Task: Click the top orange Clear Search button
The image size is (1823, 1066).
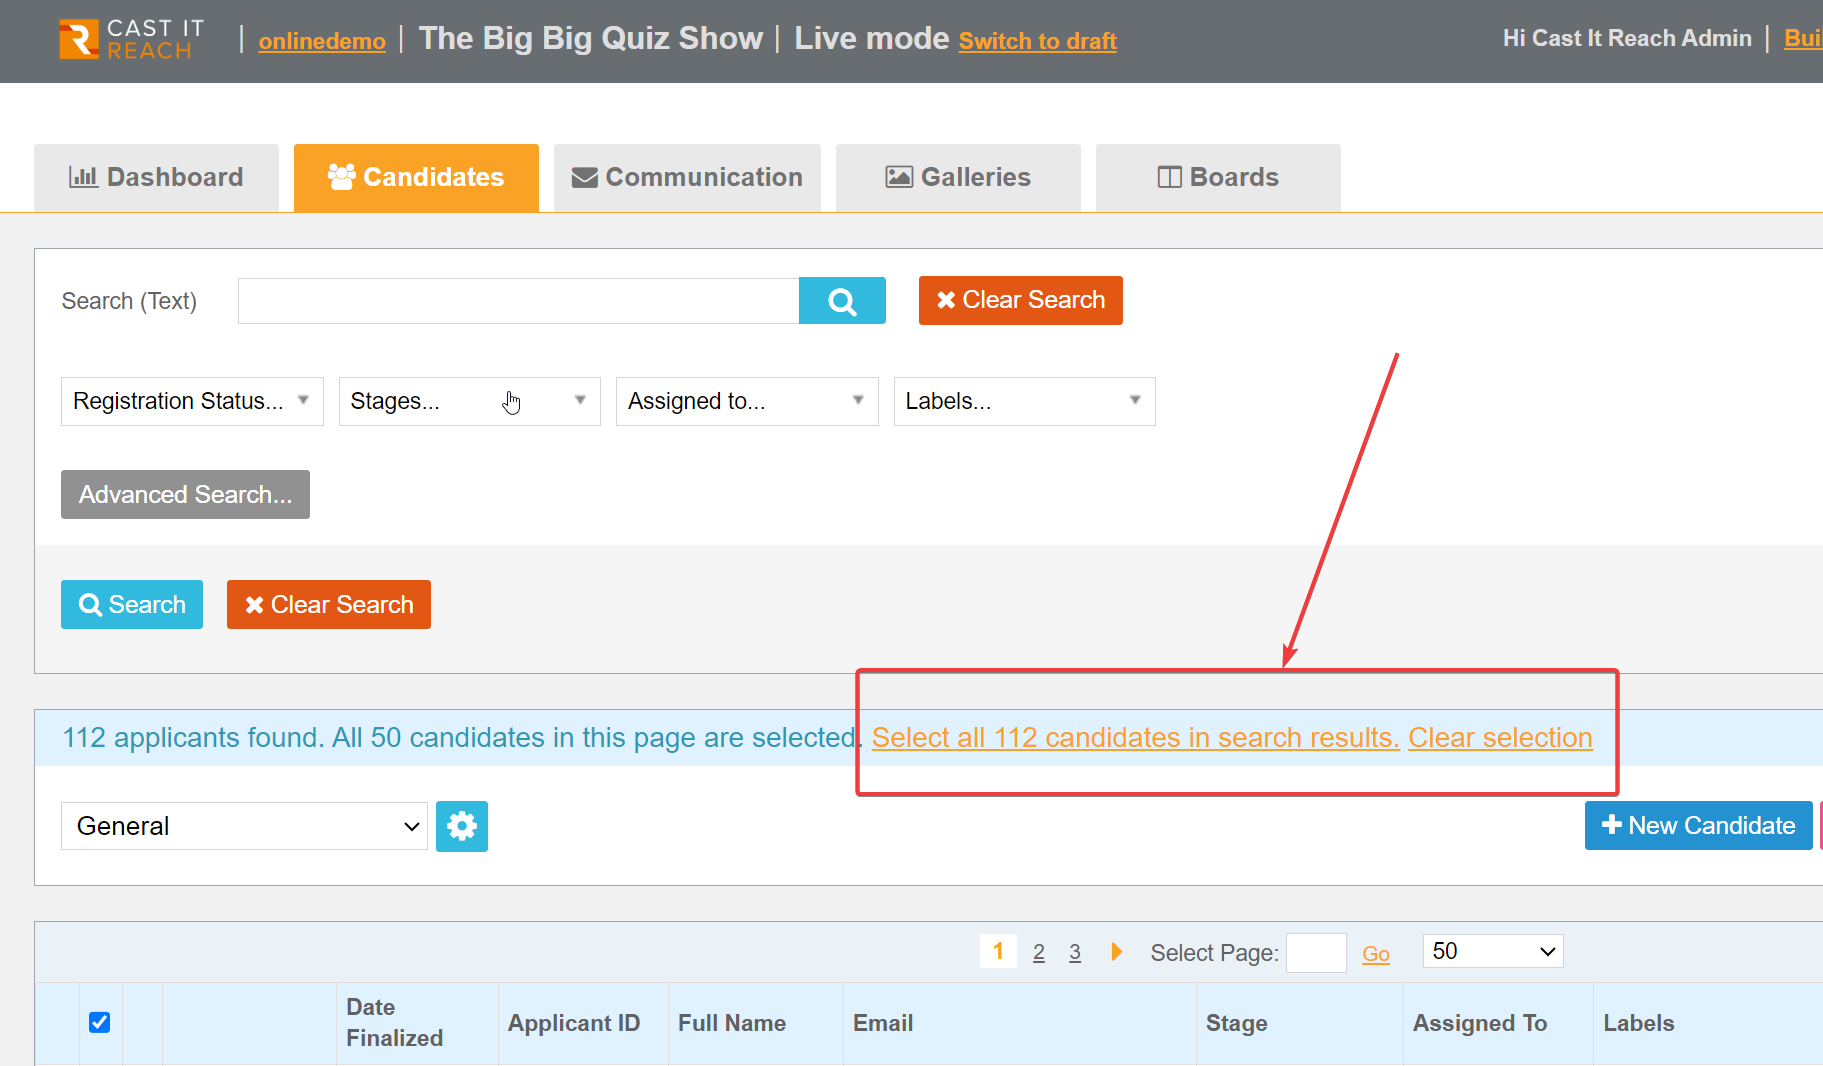Action: (x=1021, y=300)
